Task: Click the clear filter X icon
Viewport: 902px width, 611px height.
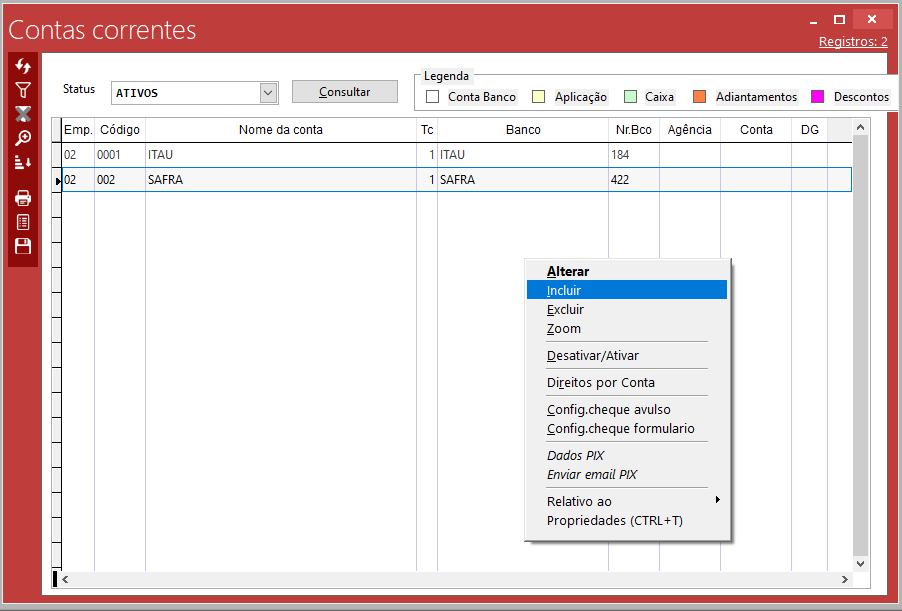Action: 23,114
